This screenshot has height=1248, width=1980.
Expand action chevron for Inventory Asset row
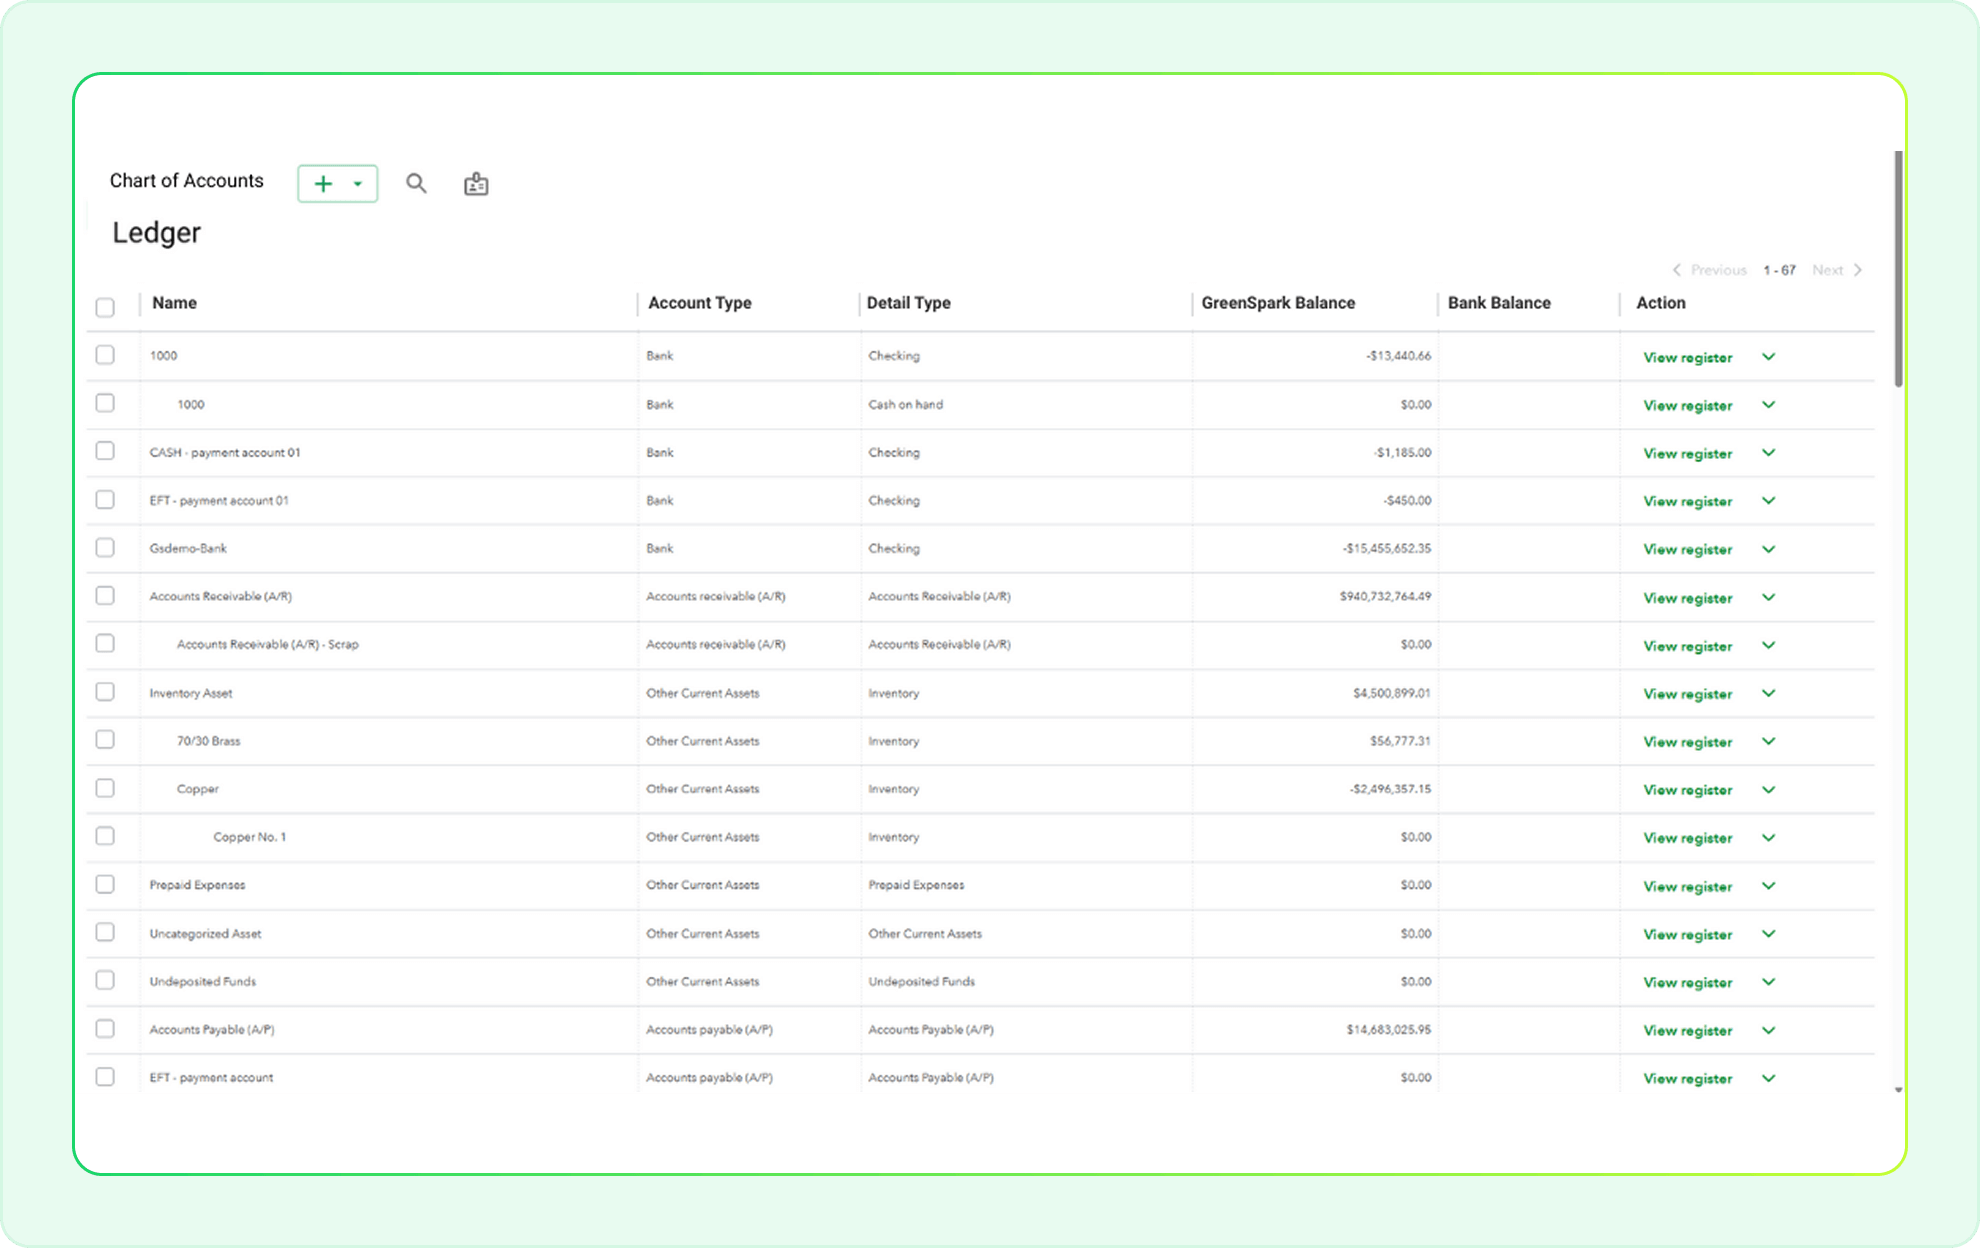1768,693
